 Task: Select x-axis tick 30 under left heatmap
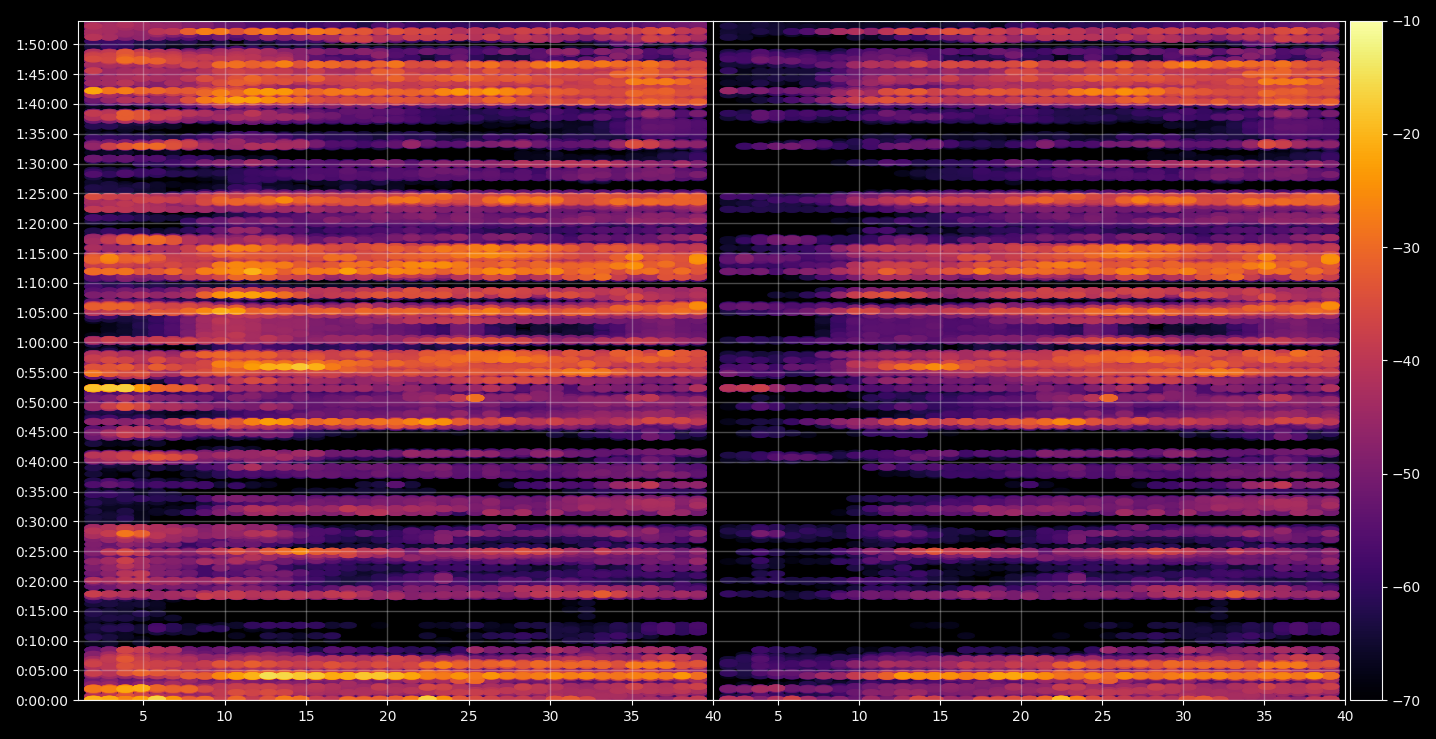click(550, 717)
